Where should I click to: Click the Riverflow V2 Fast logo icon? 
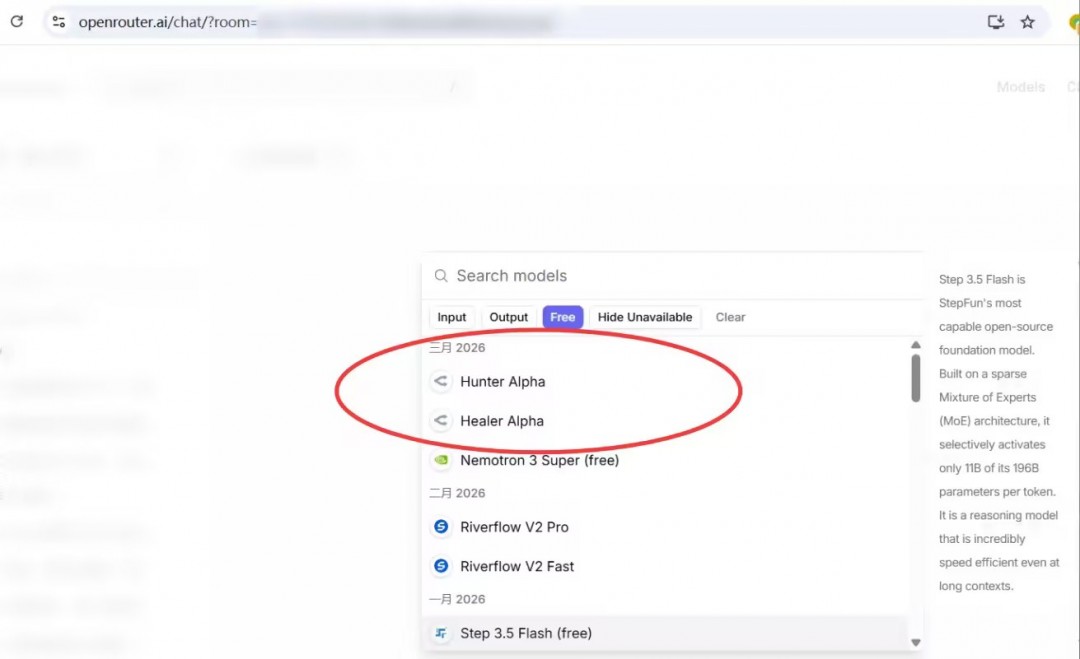click(x=441, y=566)
